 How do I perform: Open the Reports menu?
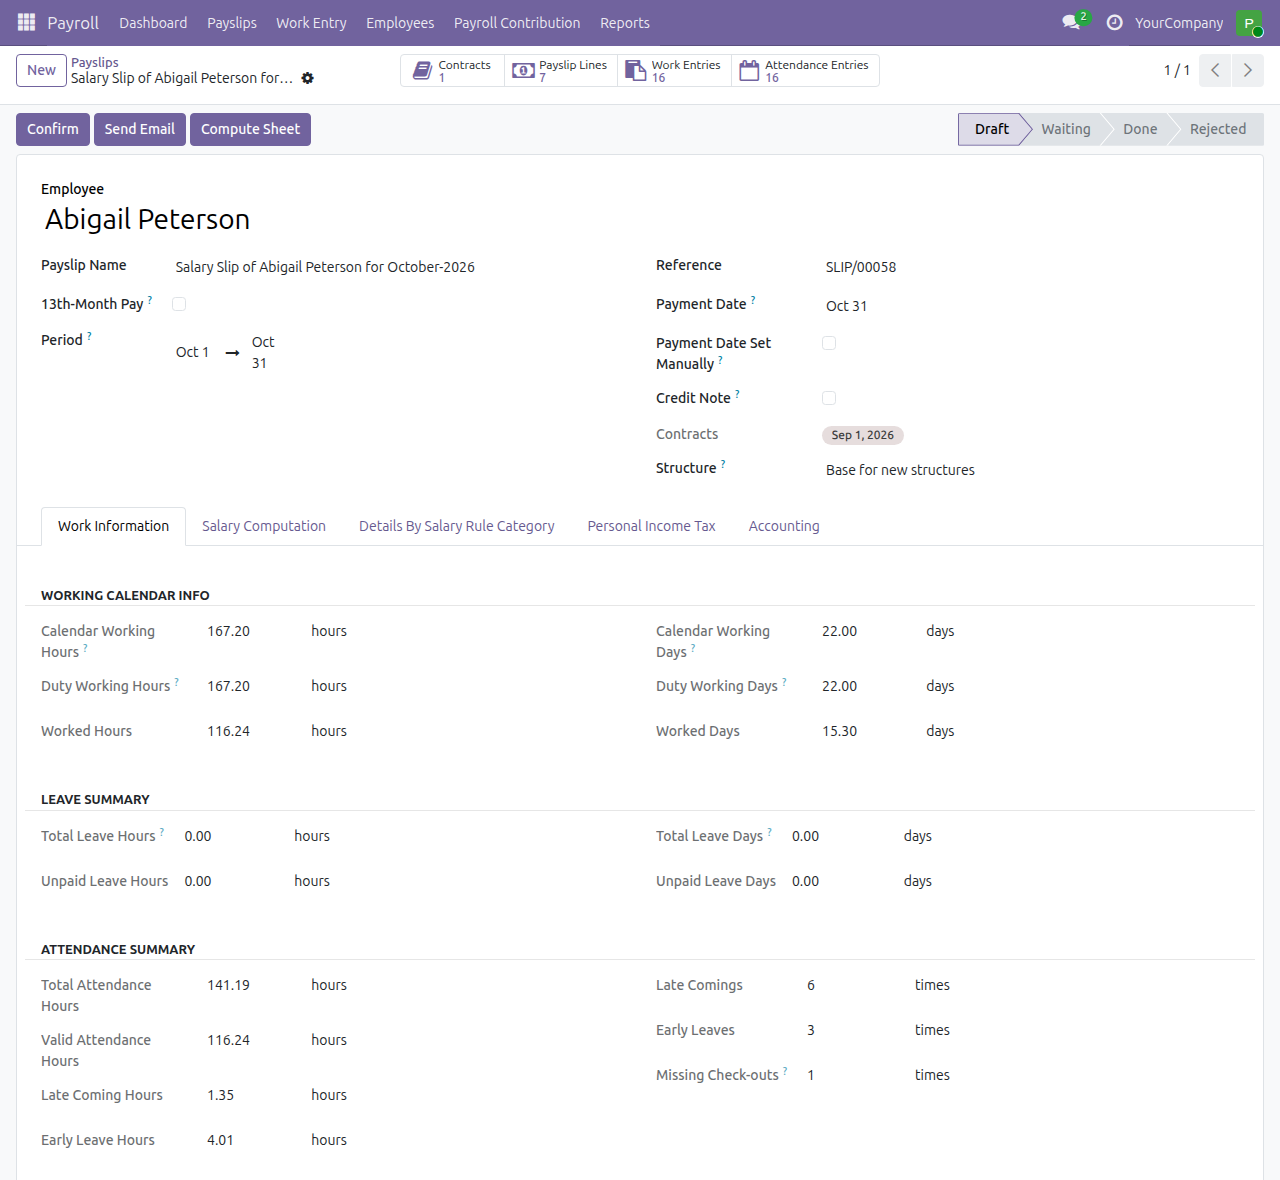(x=625, y=22)
